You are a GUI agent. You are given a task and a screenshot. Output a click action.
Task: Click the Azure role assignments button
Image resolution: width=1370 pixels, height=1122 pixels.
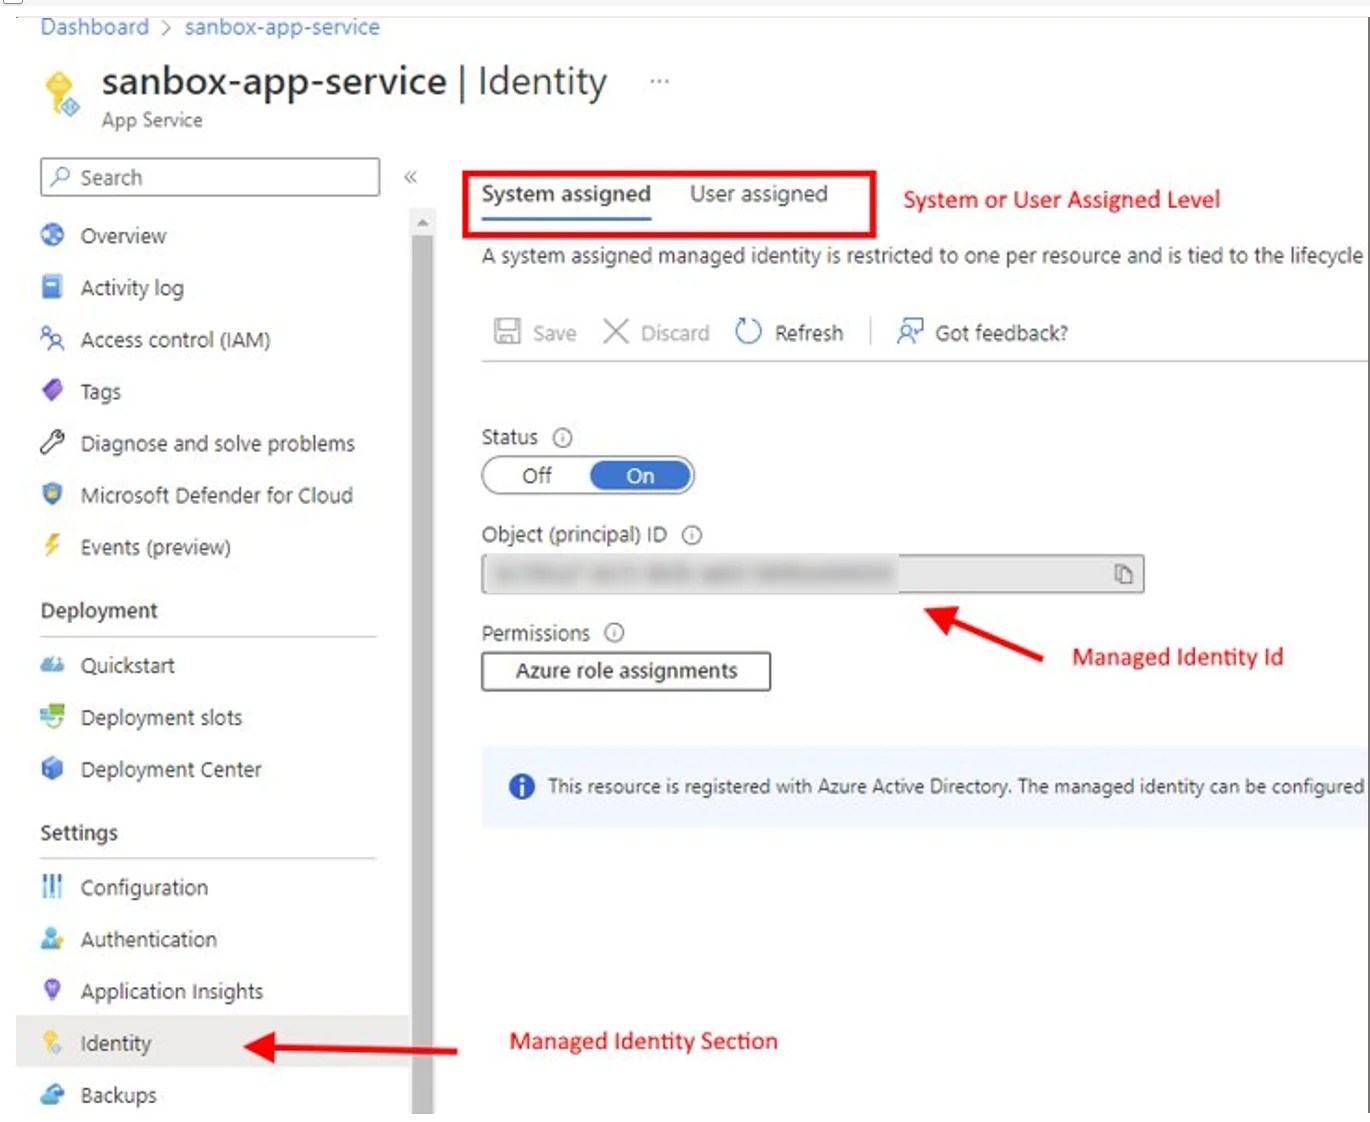[x=625, y=671]
